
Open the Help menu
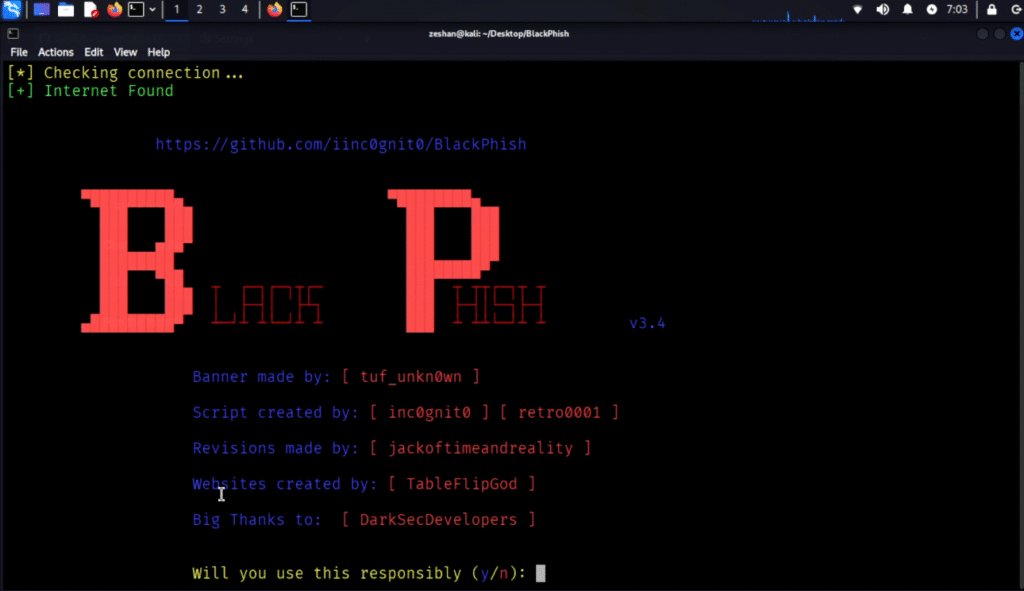point(158,52)
